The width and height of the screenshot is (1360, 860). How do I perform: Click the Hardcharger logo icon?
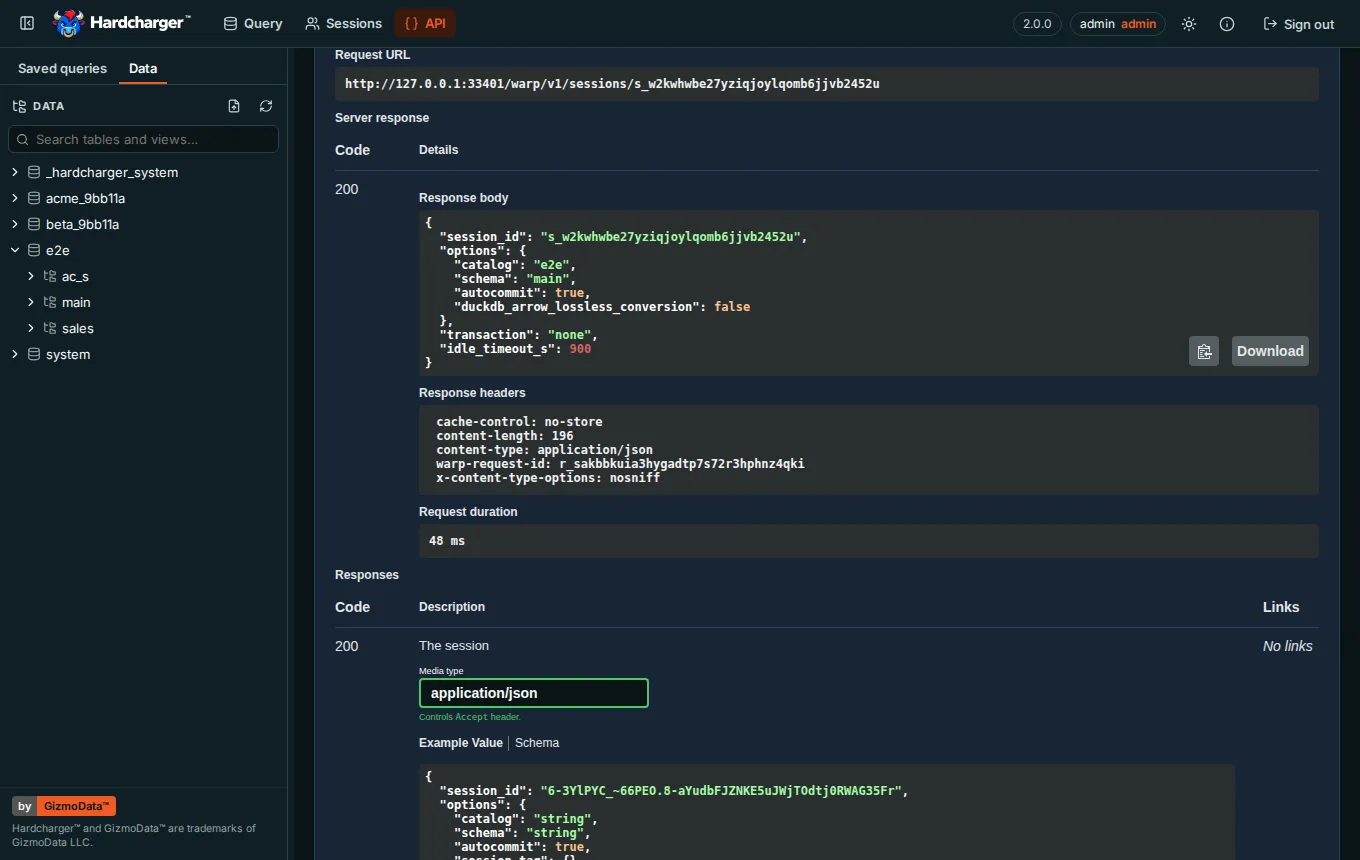[68, 23]
